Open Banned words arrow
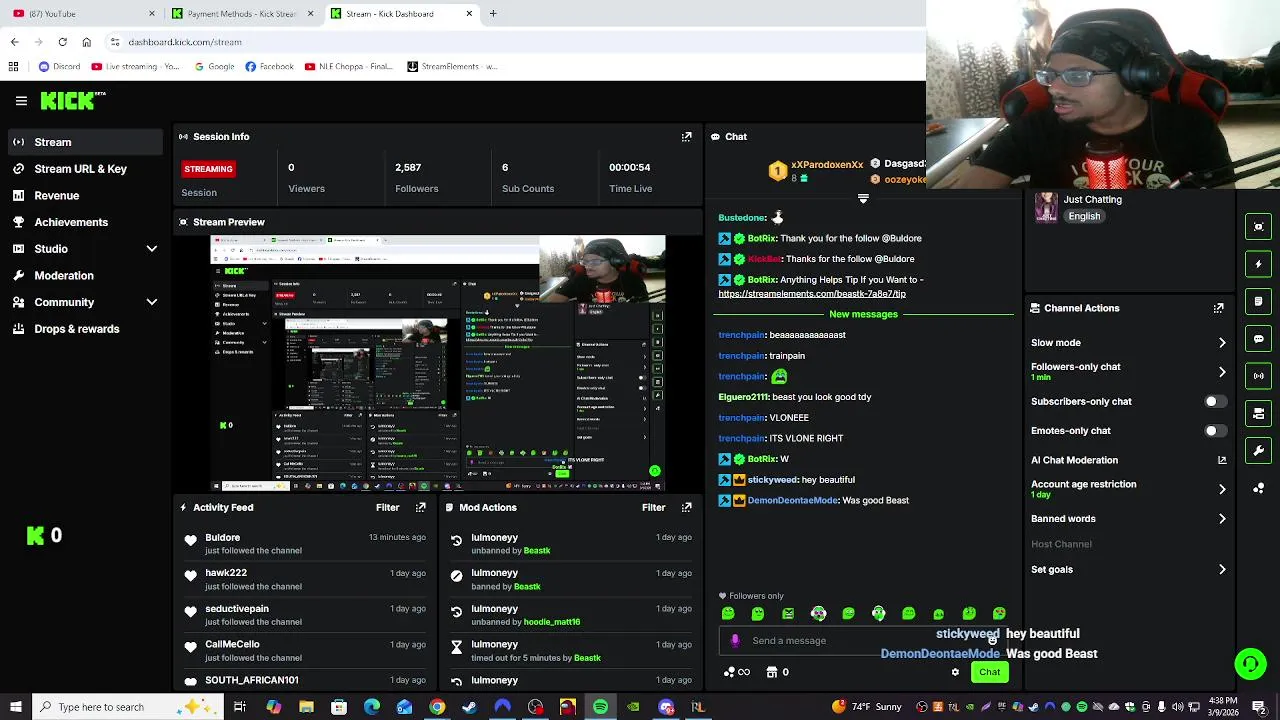The width and height of the screenshot is (1280, 720). [1222, 519]
